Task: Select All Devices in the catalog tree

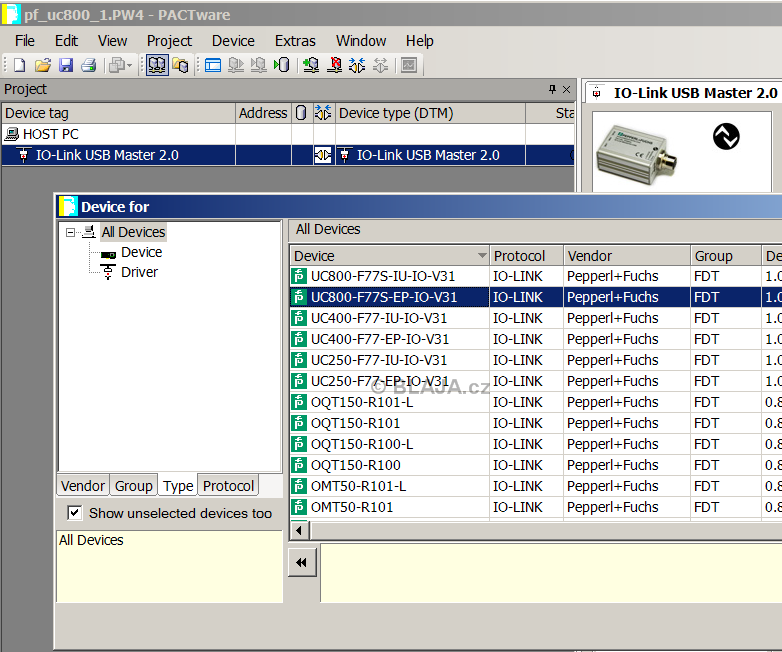Action: click(133, 232)
